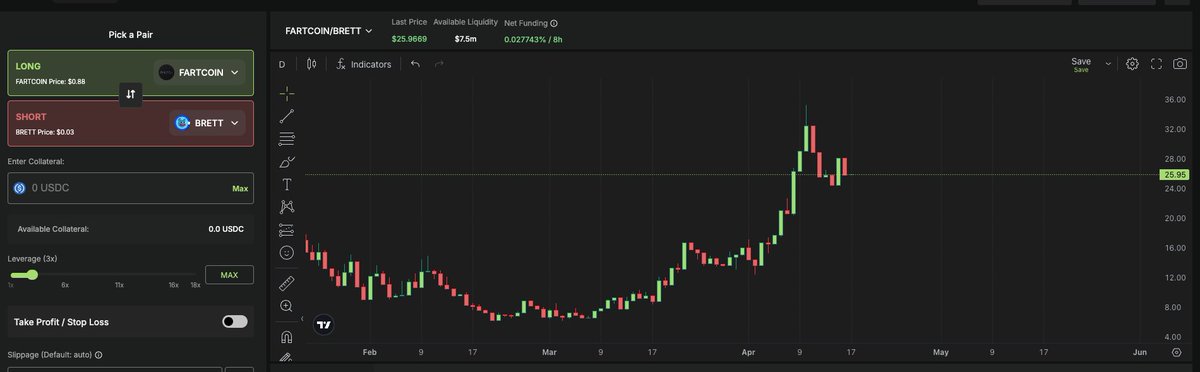The image size is (1200, 372).
Task: Open the D timeframe interval selector
Action: pos(282,64)
